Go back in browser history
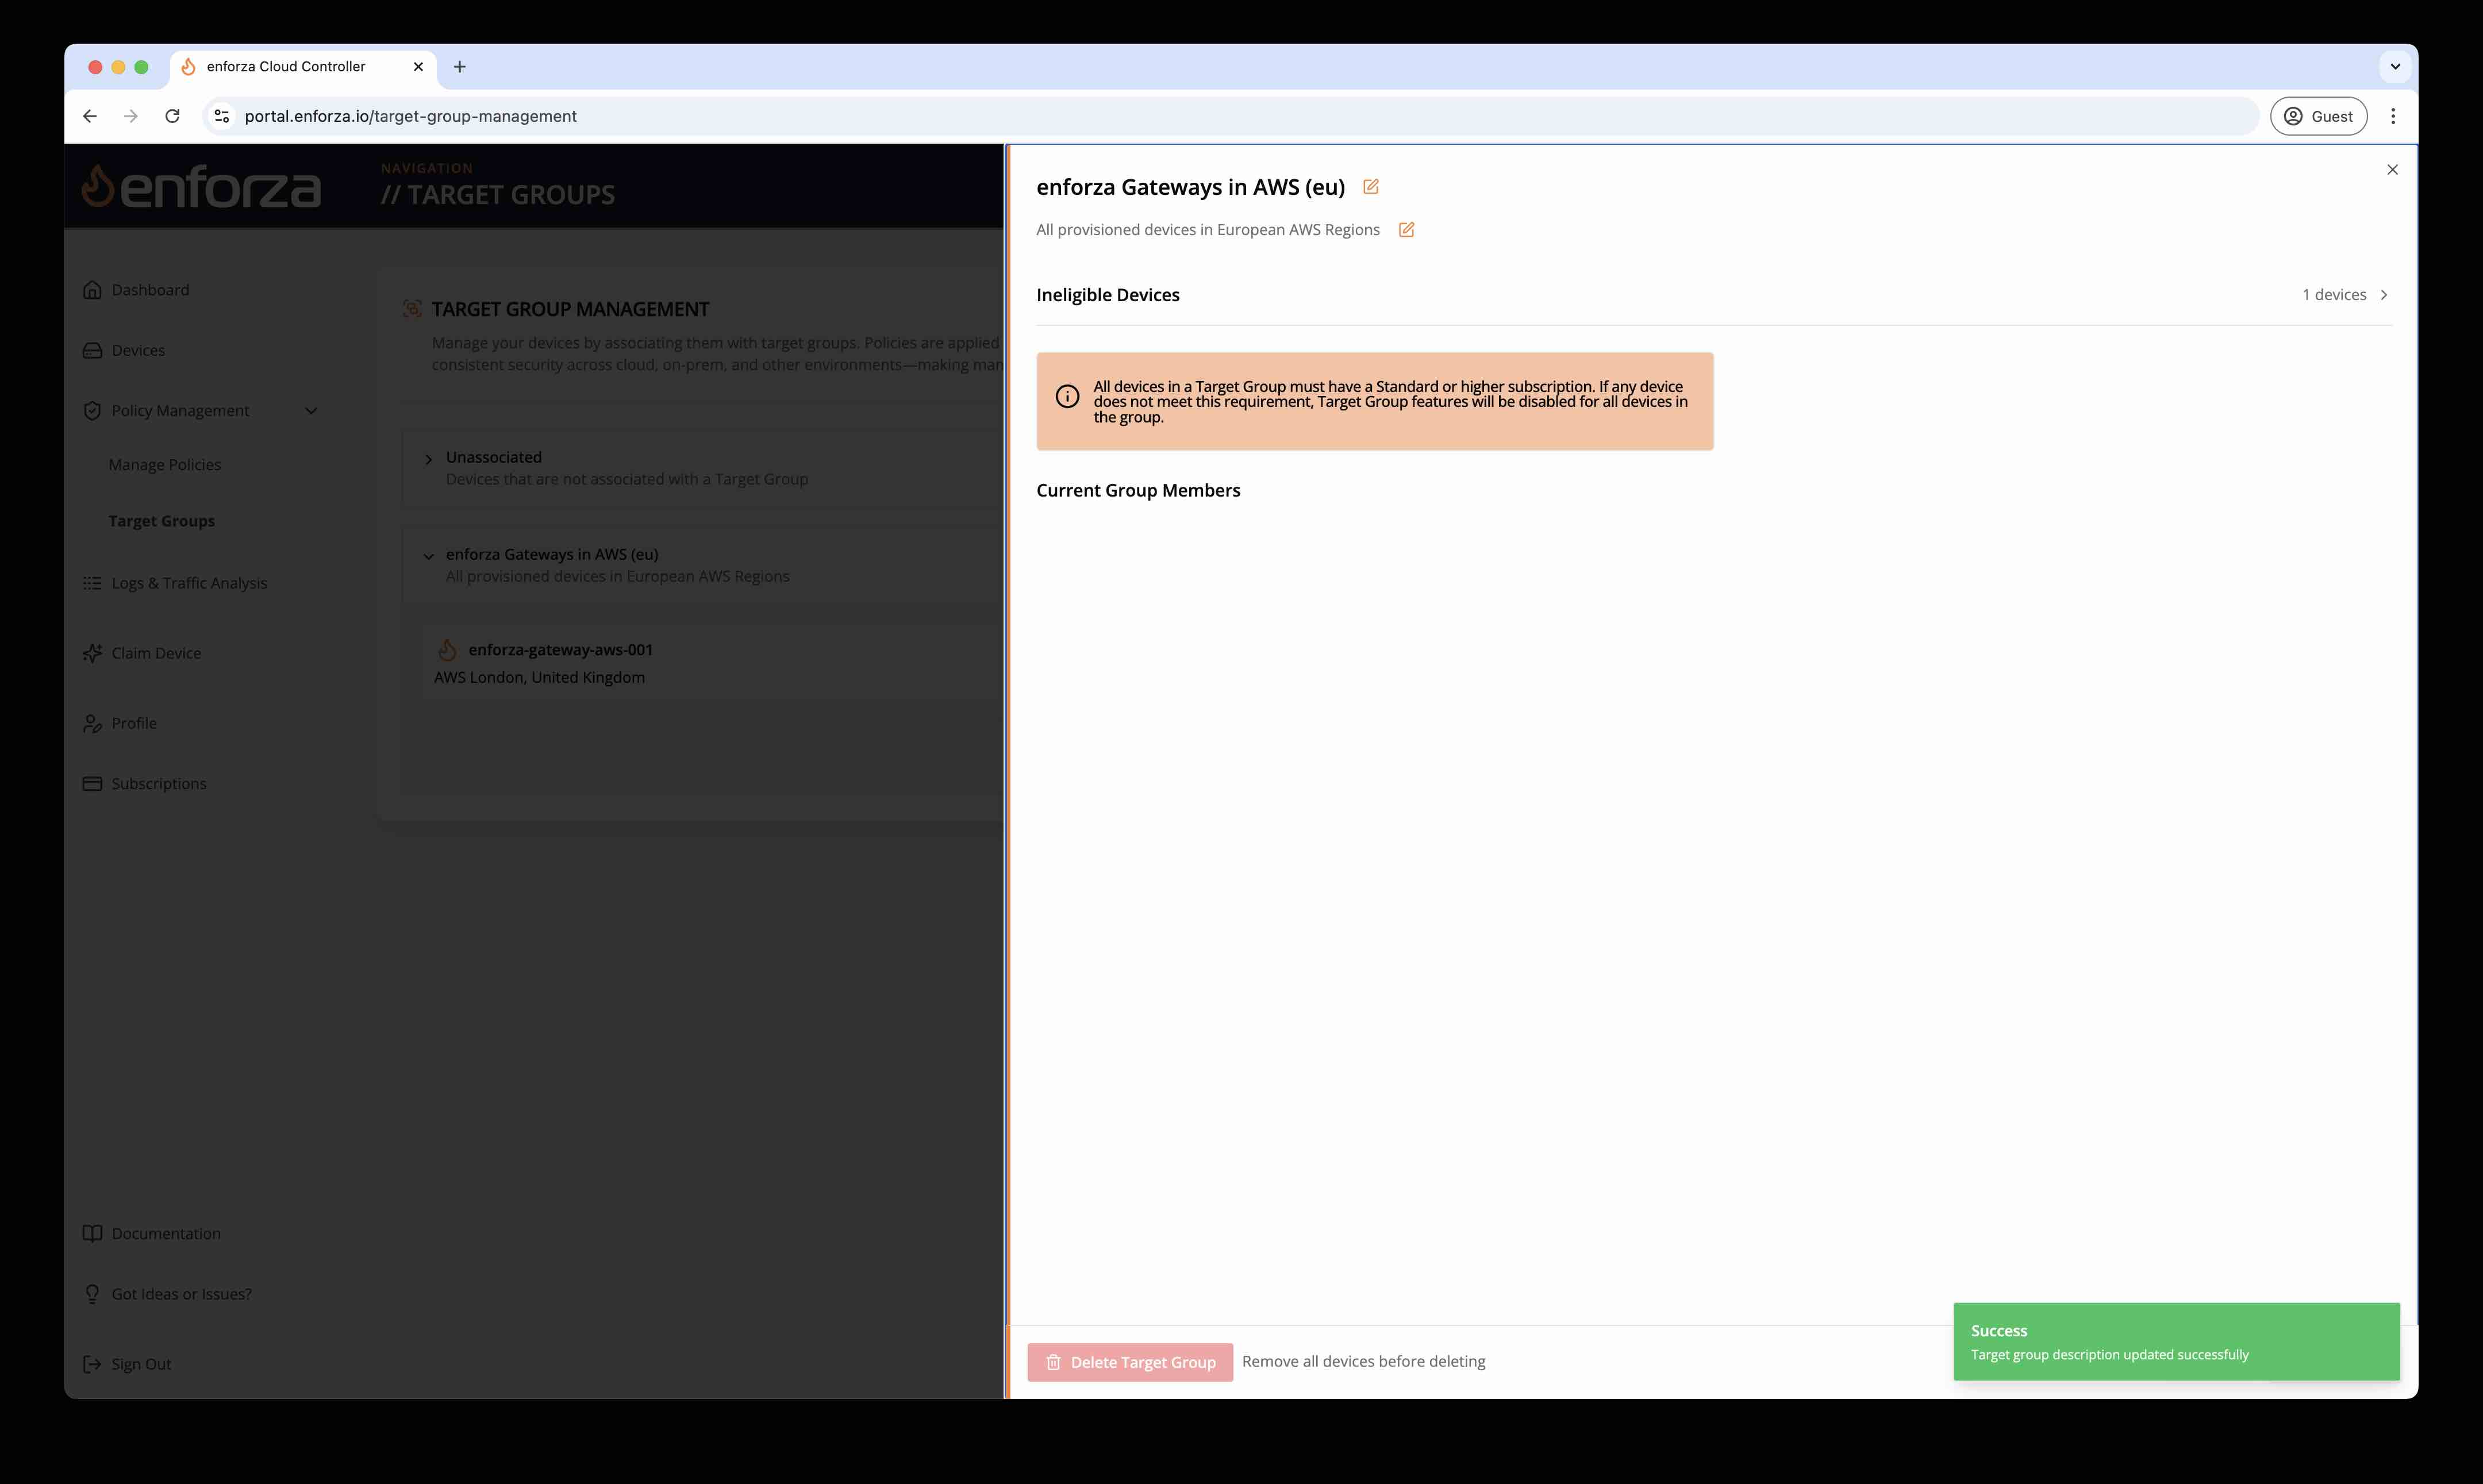Viewport: 2483px width, 1484px height. [90, 116]
